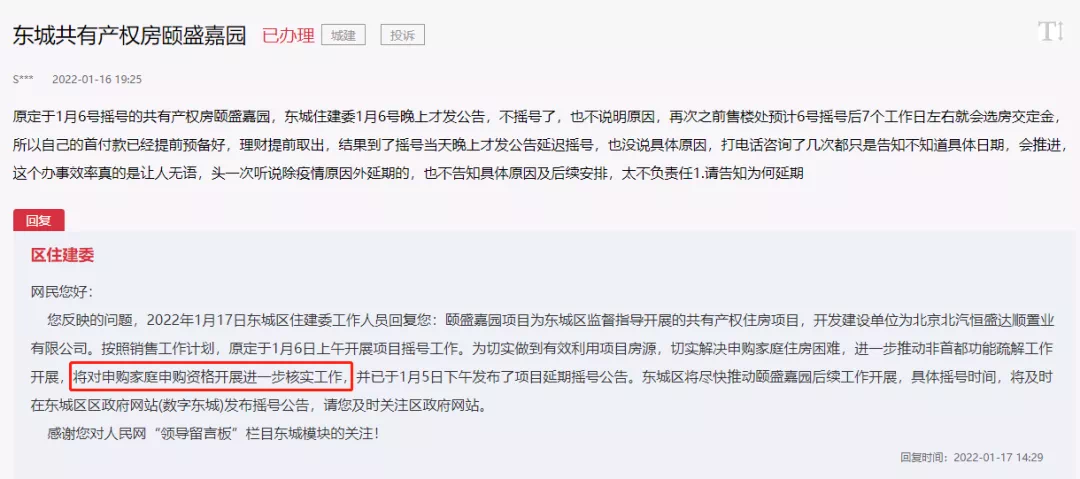Click the red 已办理 status label

[288, 35]
